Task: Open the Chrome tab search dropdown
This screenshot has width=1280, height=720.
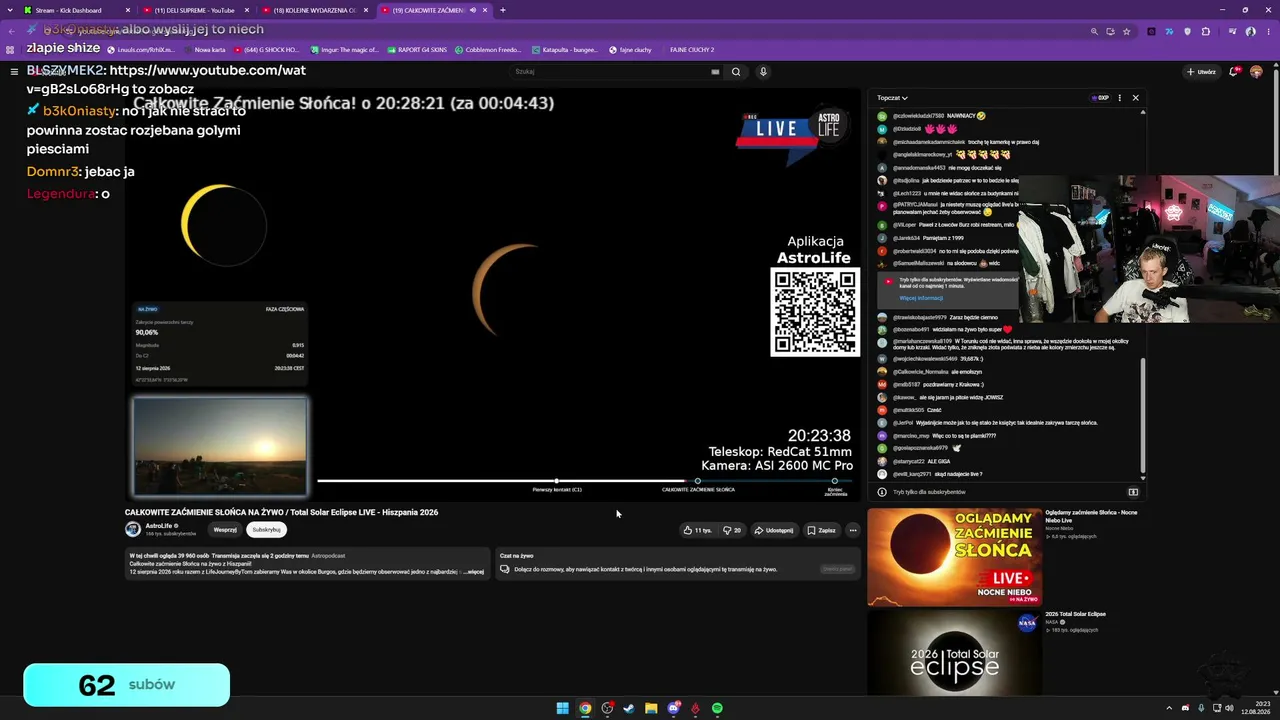Action: tap(10, 10)
